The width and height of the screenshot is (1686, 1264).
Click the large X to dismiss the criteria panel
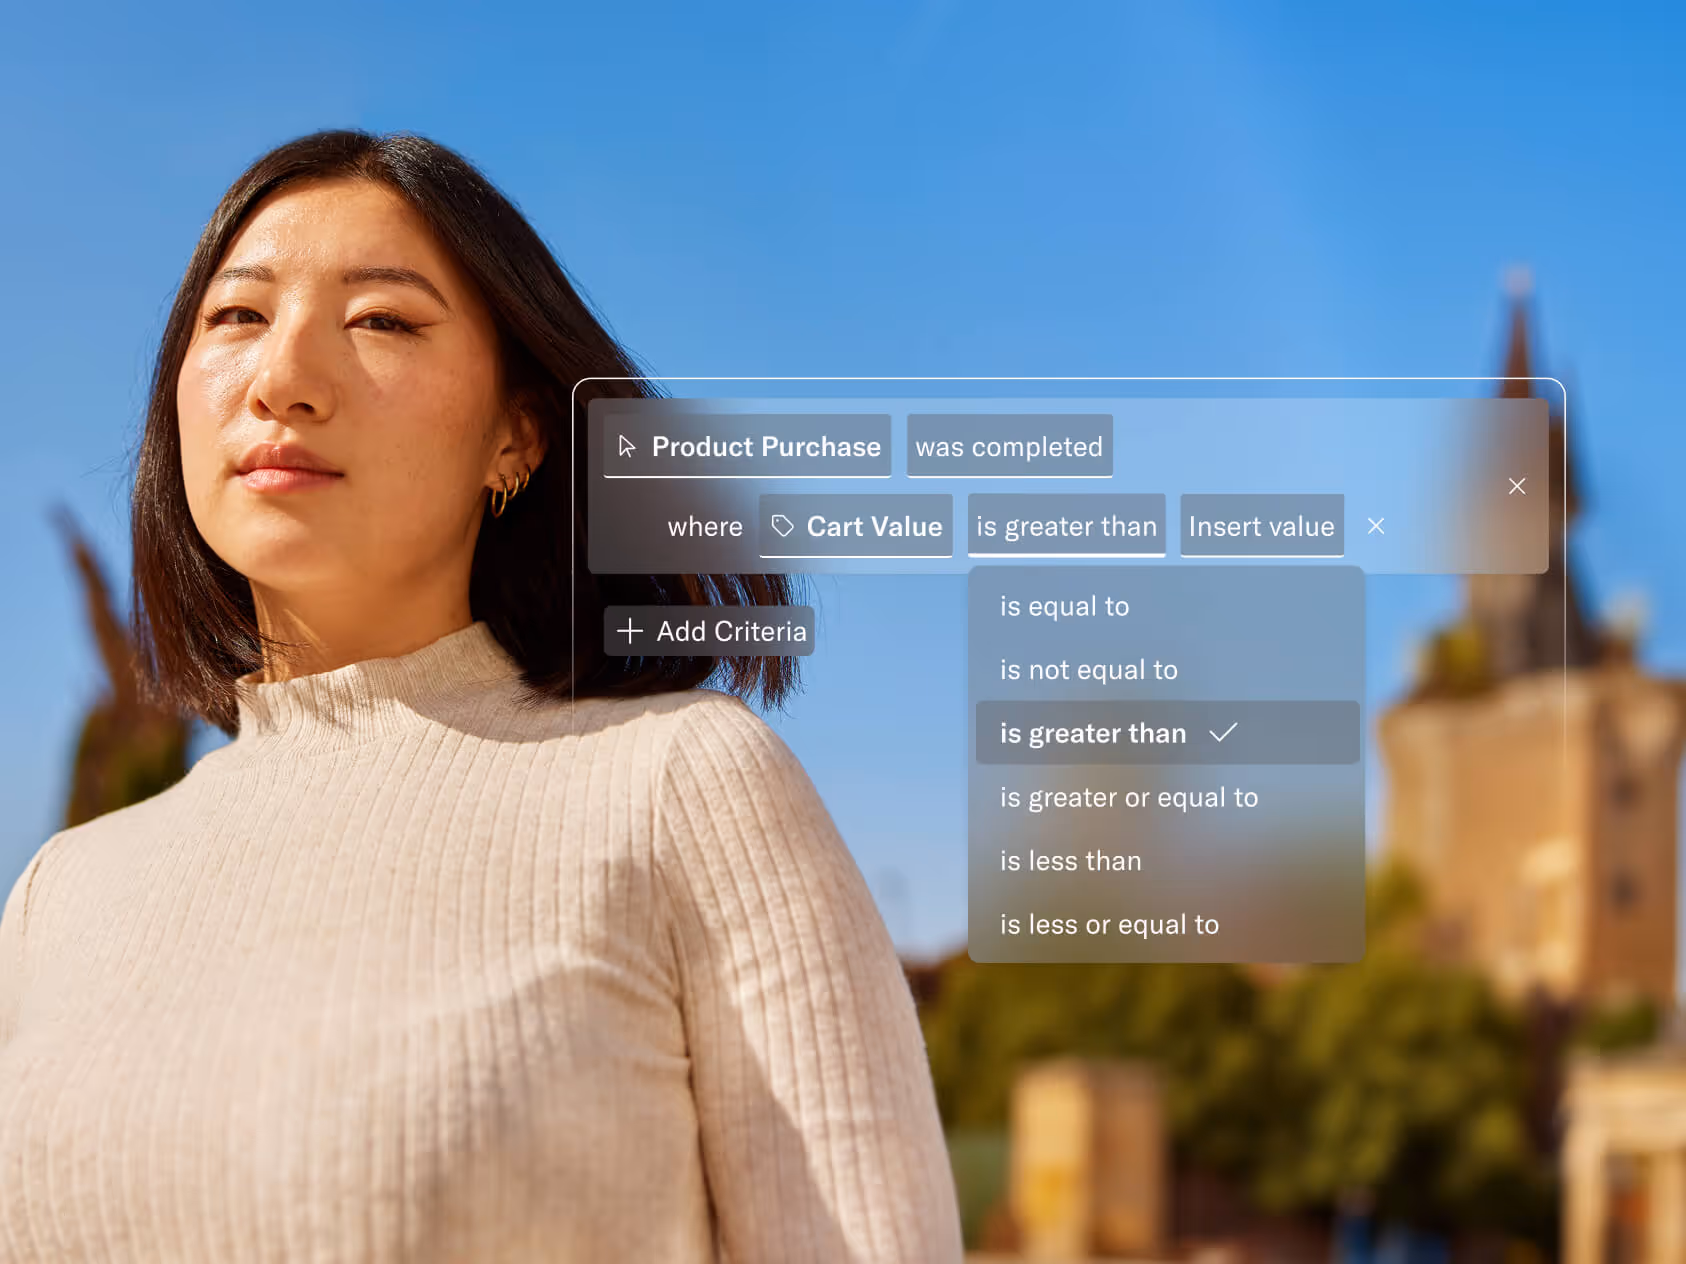1517,486
